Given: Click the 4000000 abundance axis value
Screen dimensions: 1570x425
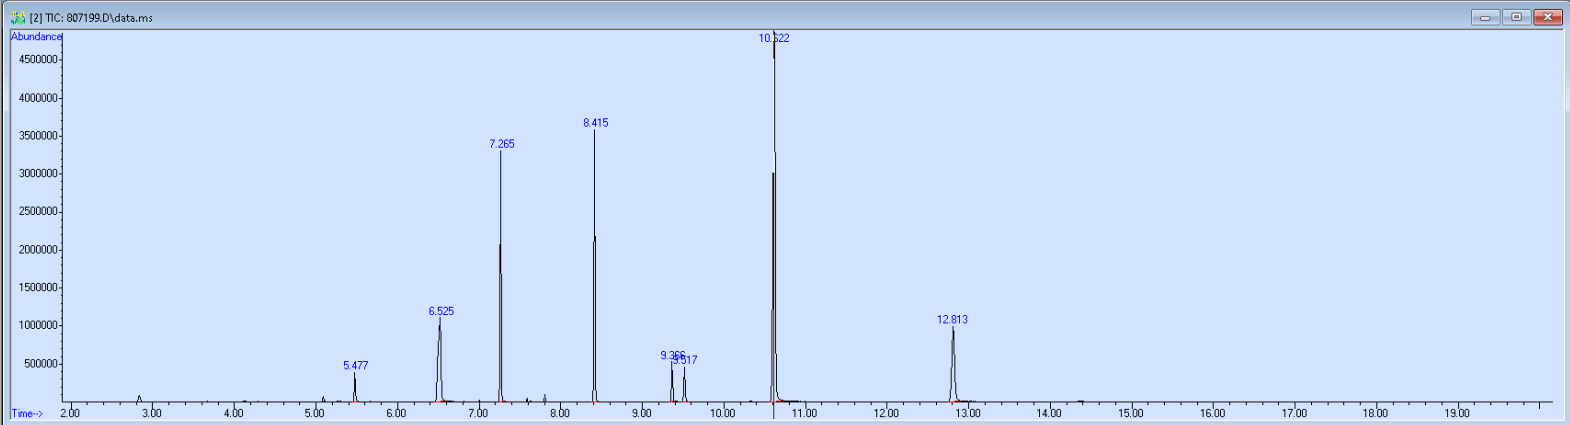Looking at the screenshot, I should 38,98.
